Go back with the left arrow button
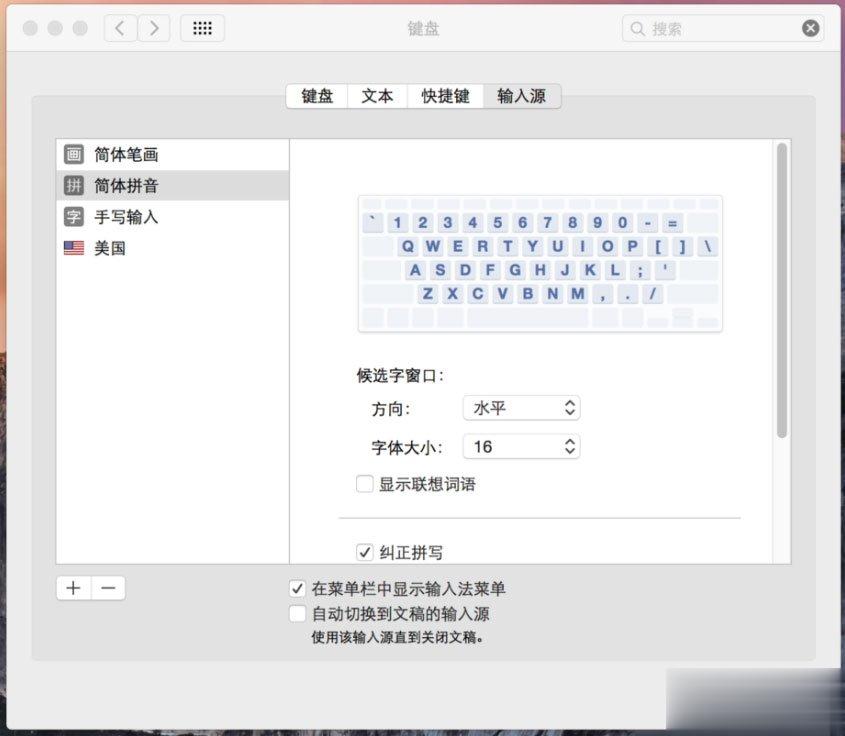 pyautogui.click(x=121, y=28)
